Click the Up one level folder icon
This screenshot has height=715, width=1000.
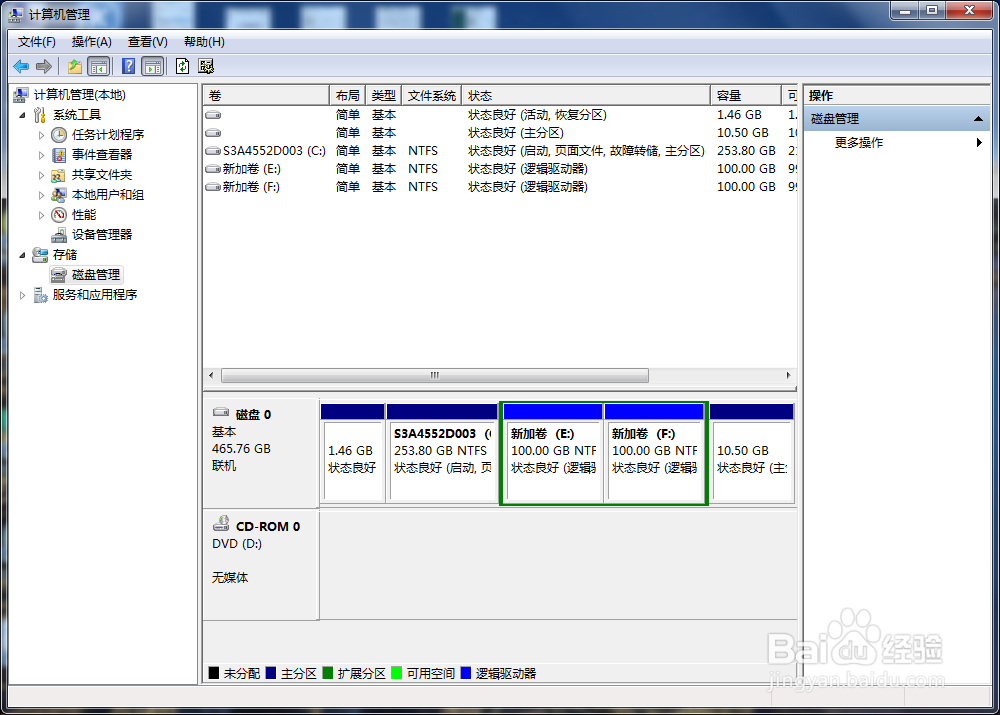click(75, 66)
